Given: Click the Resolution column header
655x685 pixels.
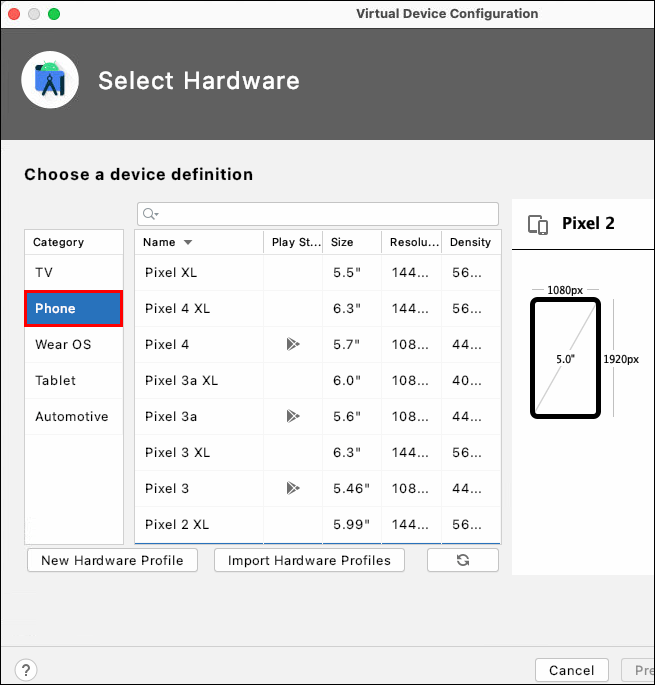Looking at the screenshot, I should [412, 242].
